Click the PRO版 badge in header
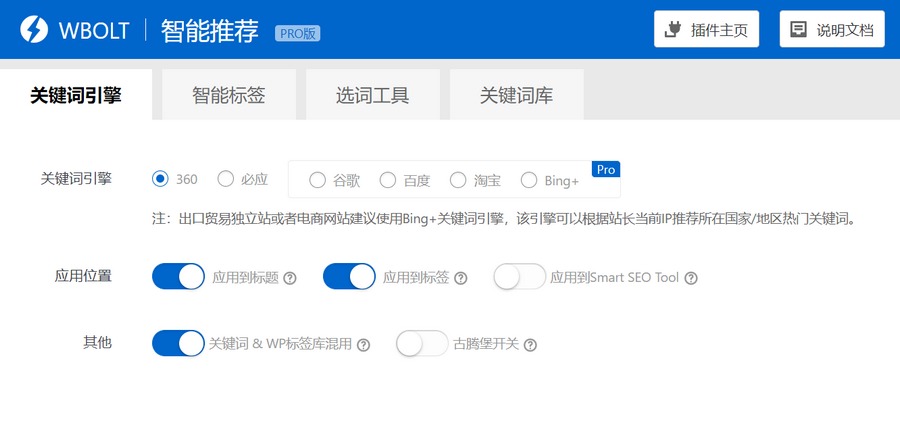Viewport: 900px width, 424px height. pos(298,33)
